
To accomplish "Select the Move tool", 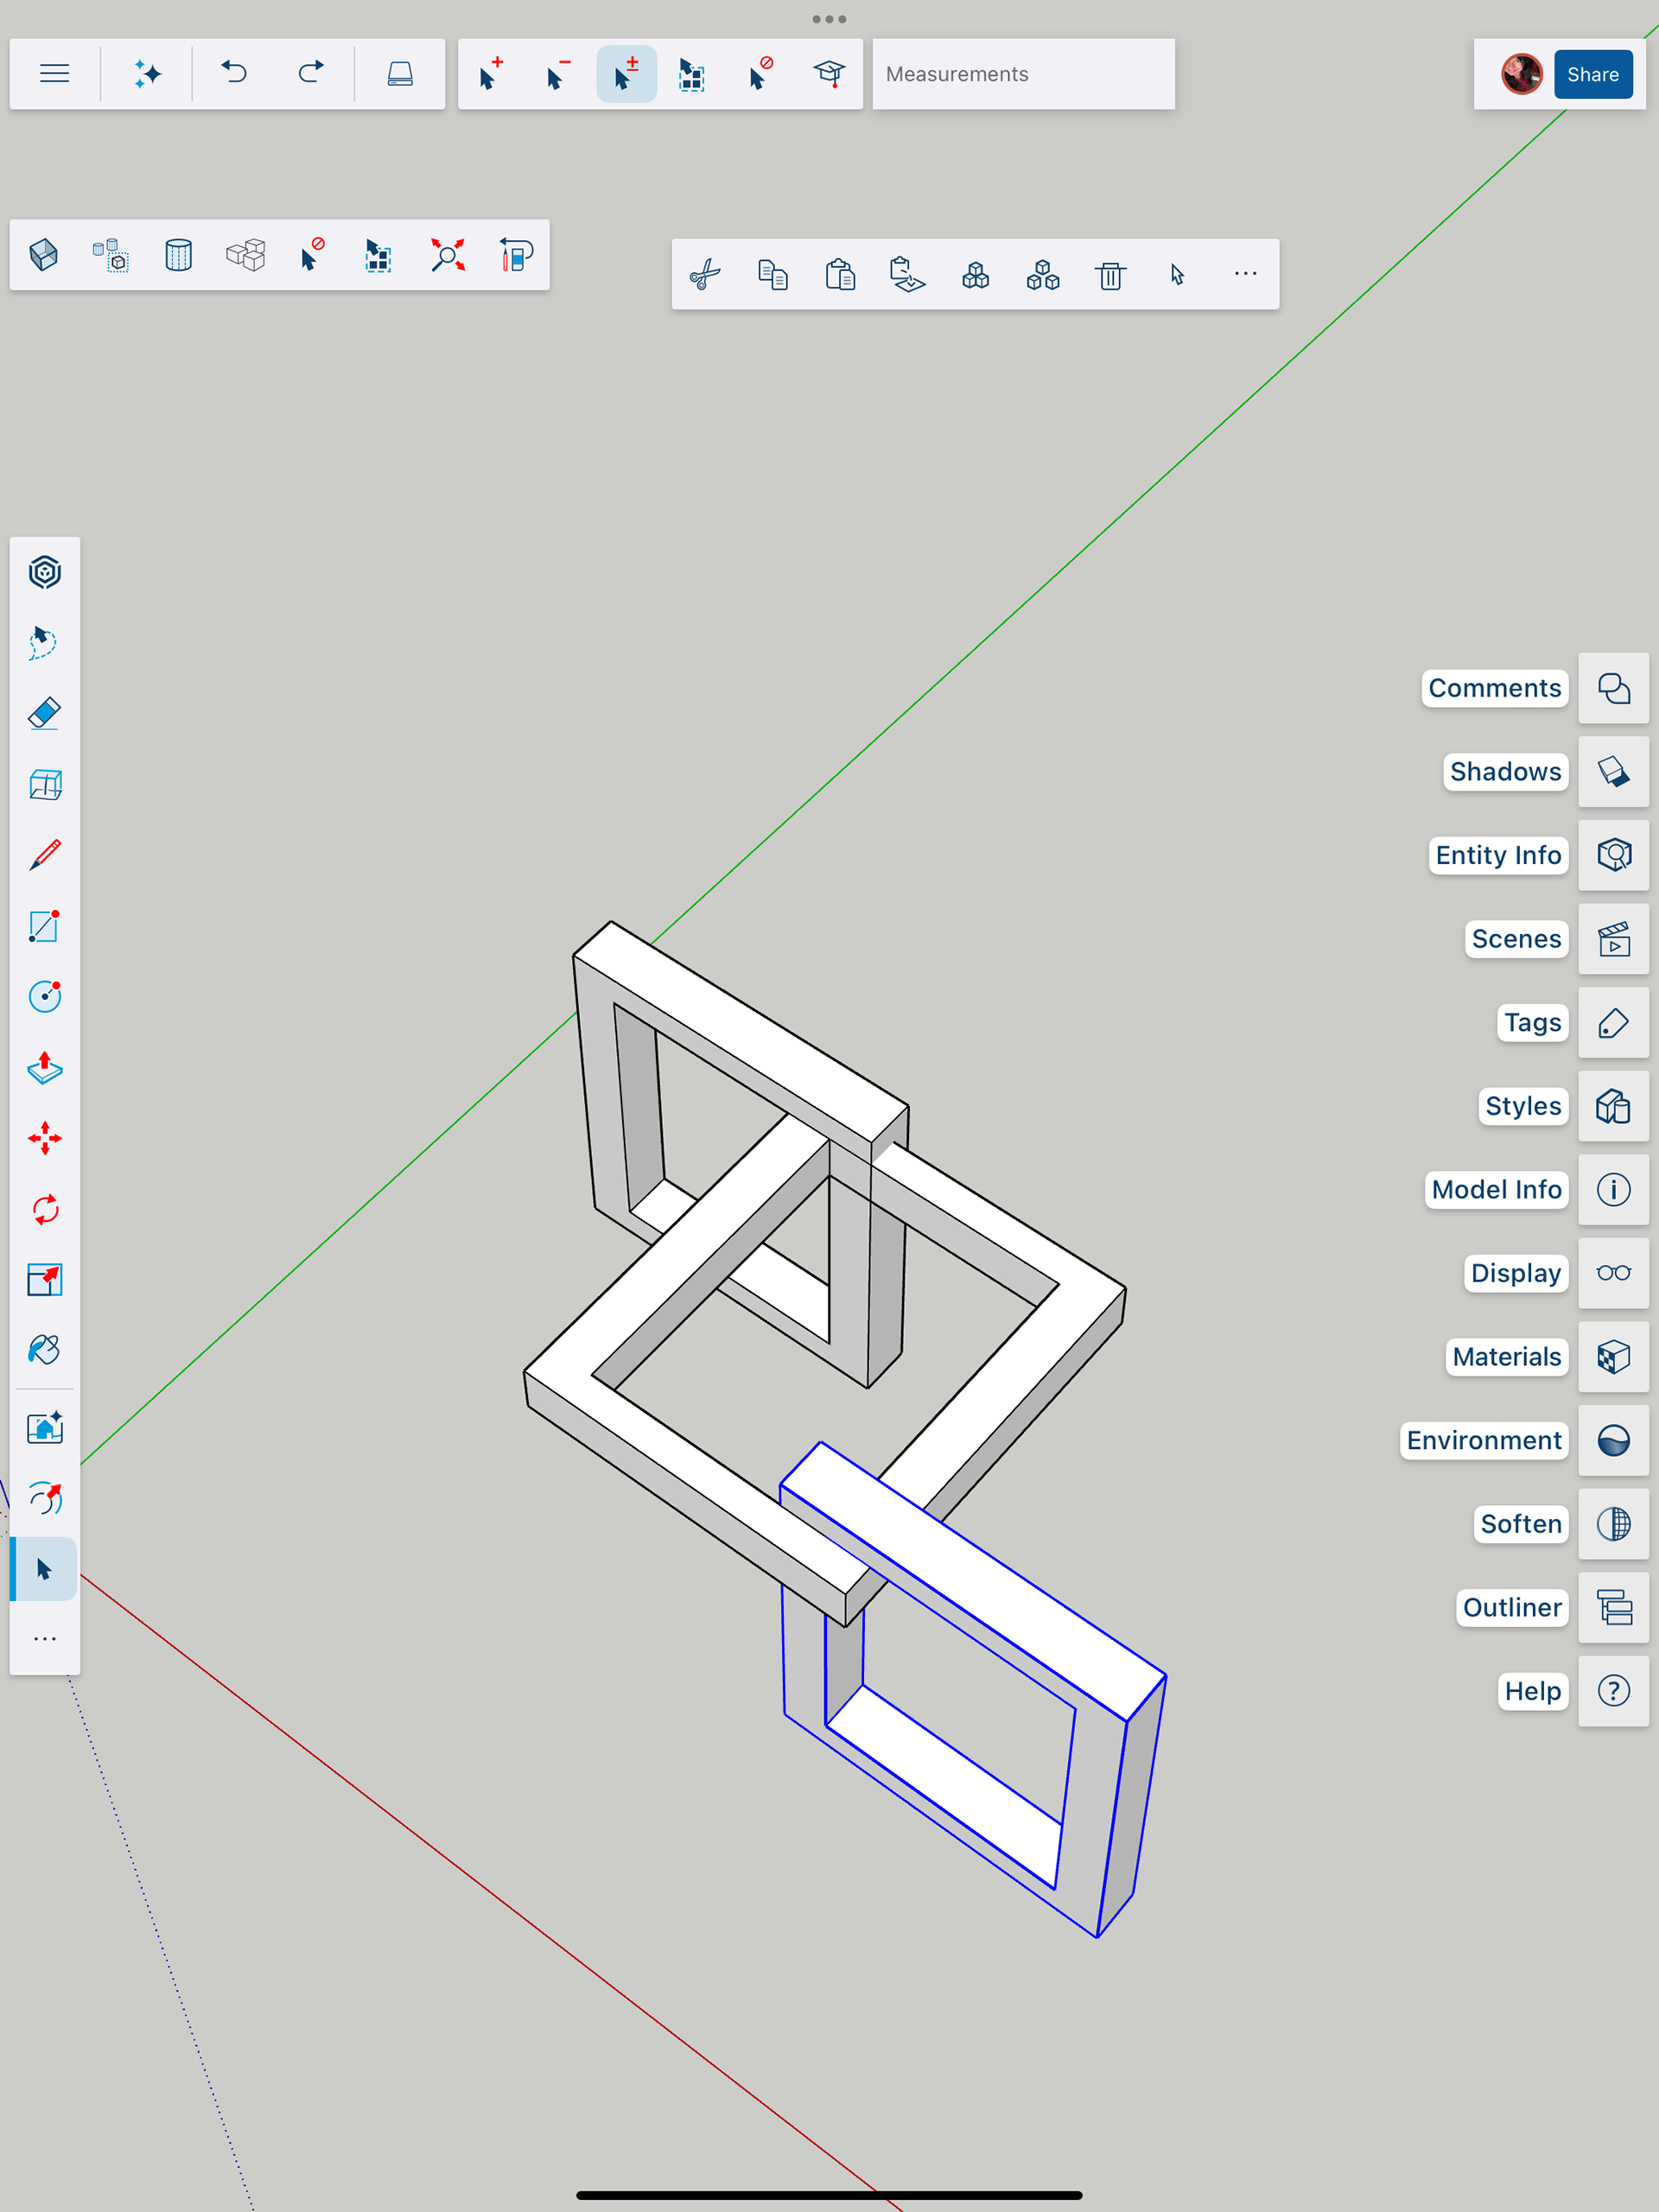I will coord(45,1138).
